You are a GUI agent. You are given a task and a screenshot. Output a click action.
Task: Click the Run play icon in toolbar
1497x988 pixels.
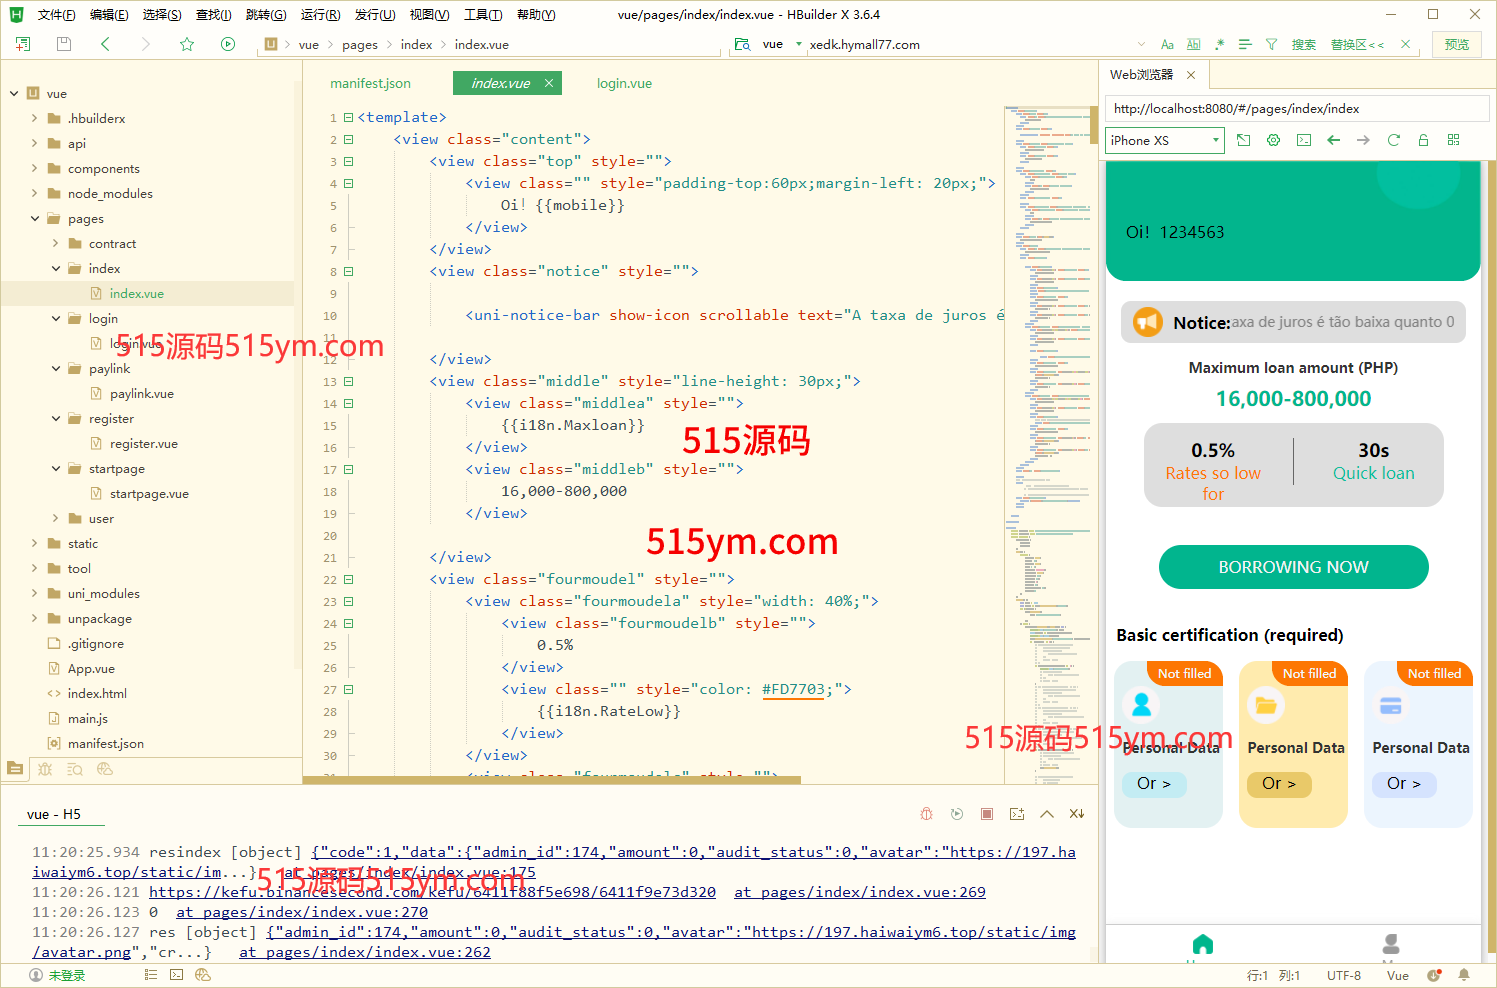pyautogui.click(x=228, y=44)
